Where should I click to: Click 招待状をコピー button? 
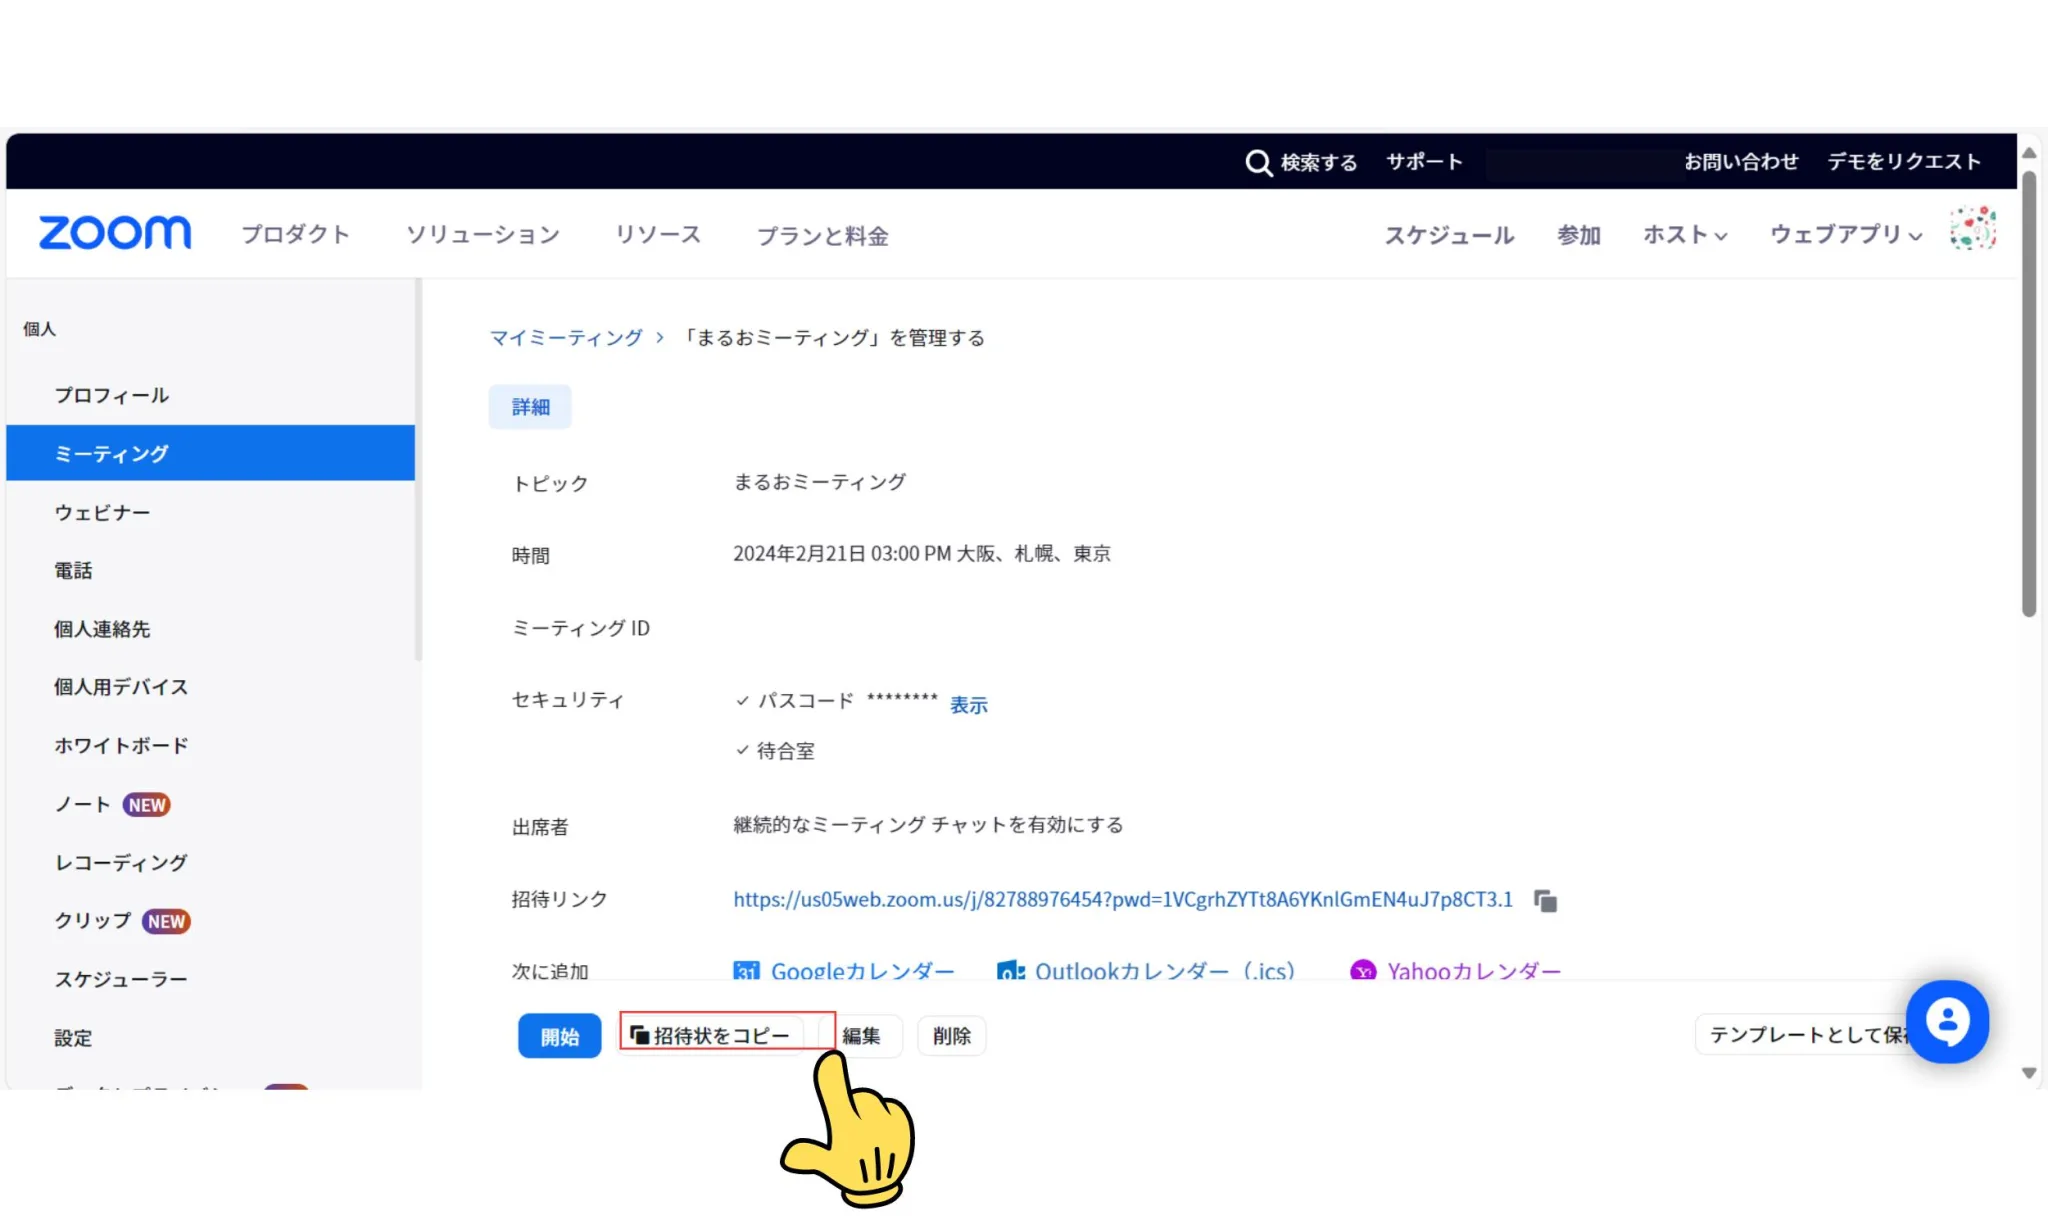point(711,1036)
